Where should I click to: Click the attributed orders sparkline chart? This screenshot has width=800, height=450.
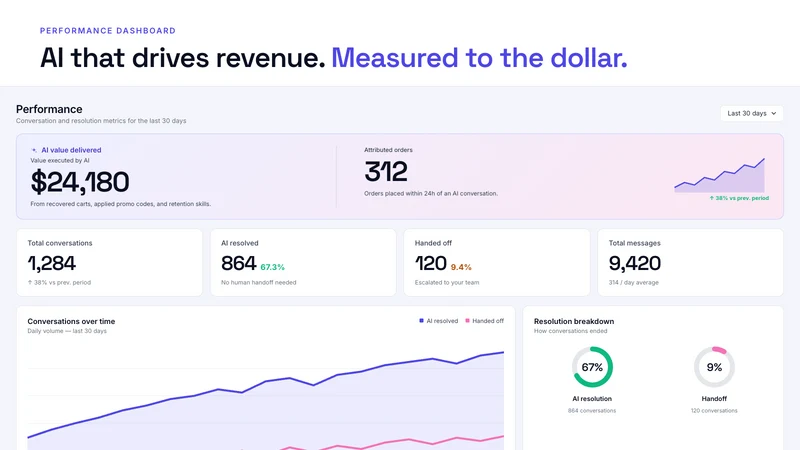[x=719, y=175]
